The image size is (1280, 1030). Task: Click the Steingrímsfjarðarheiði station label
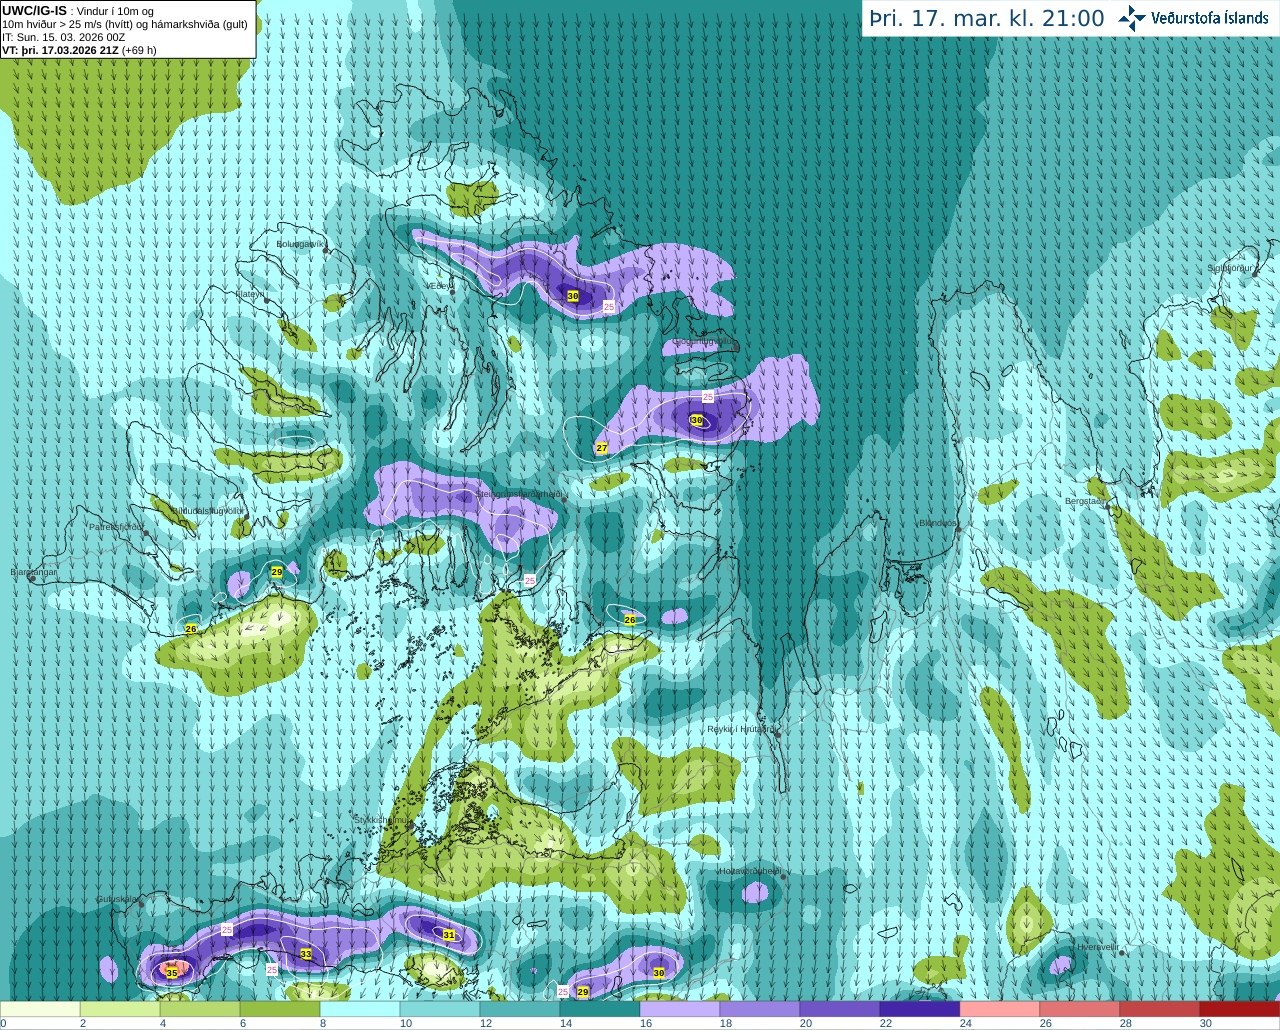coord(518,494)
